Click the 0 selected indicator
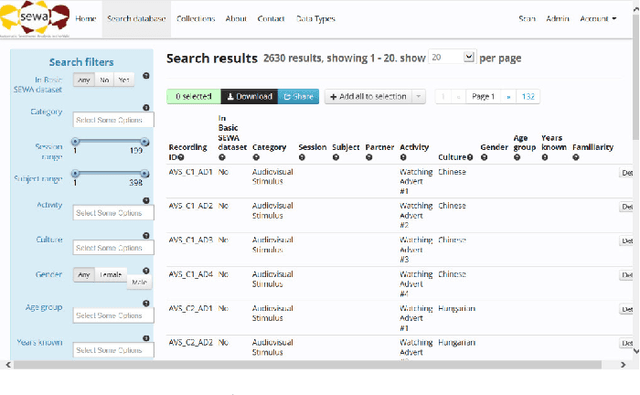640x395 pixels. tap(193, 97)
